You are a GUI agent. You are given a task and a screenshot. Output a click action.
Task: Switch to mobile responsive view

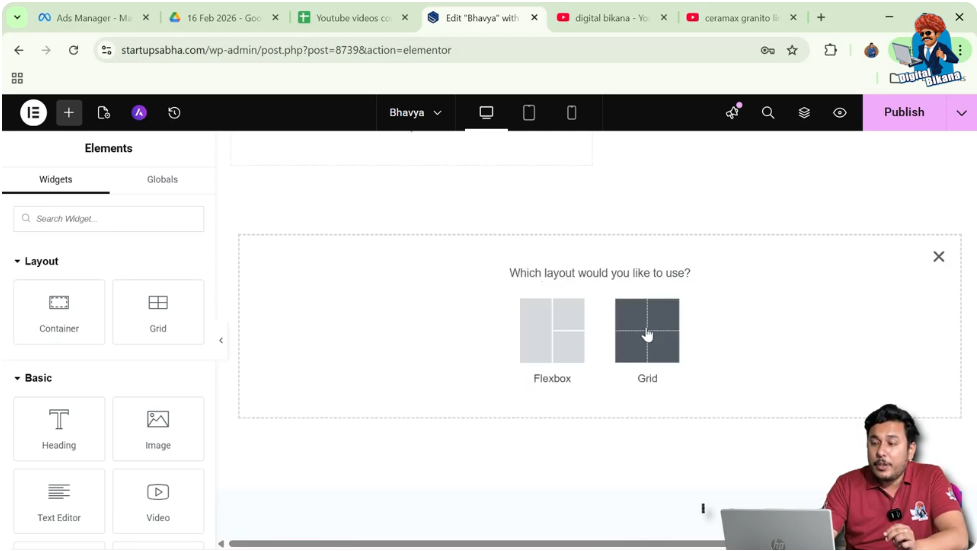click(572, 113)
